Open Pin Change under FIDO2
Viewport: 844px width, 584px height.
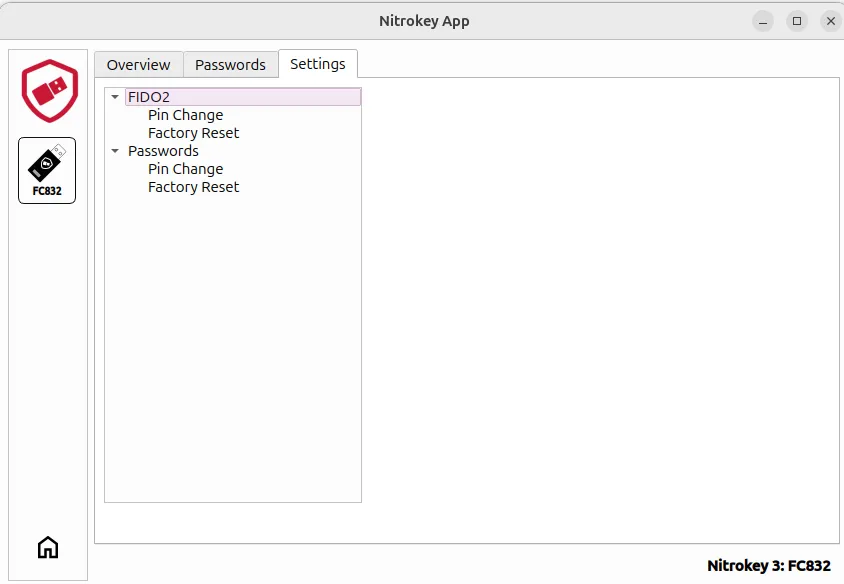[x=185, y=115]
